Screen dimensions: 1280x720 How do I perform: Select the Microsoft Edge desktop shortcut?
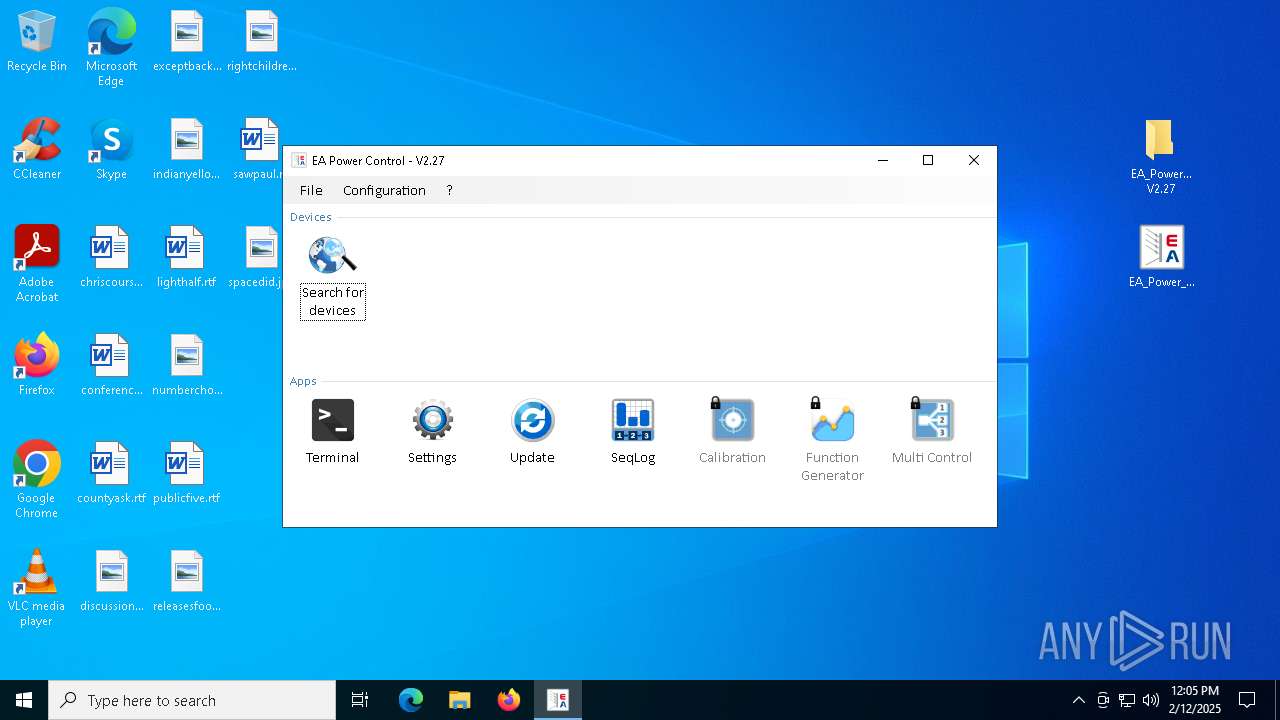pyautogui.click(x=111, y=48)
